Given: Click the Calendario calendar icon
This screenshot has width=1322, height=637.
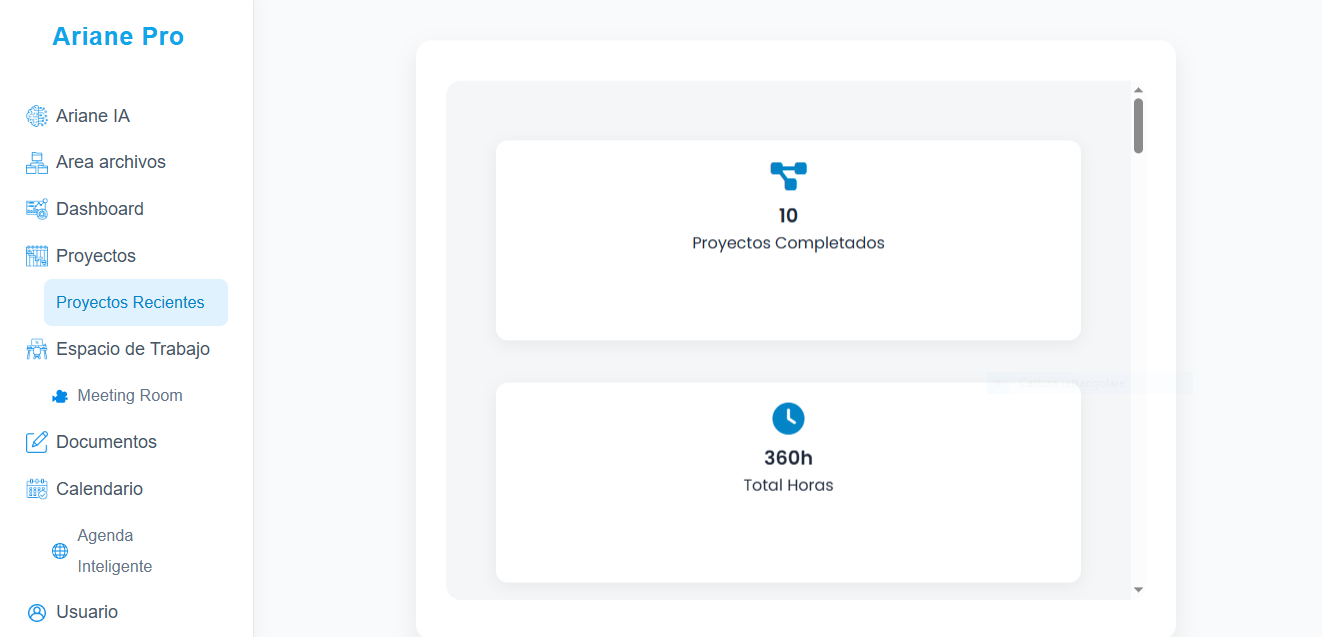Looking at the screenshot, I should (x=37, y=489).
